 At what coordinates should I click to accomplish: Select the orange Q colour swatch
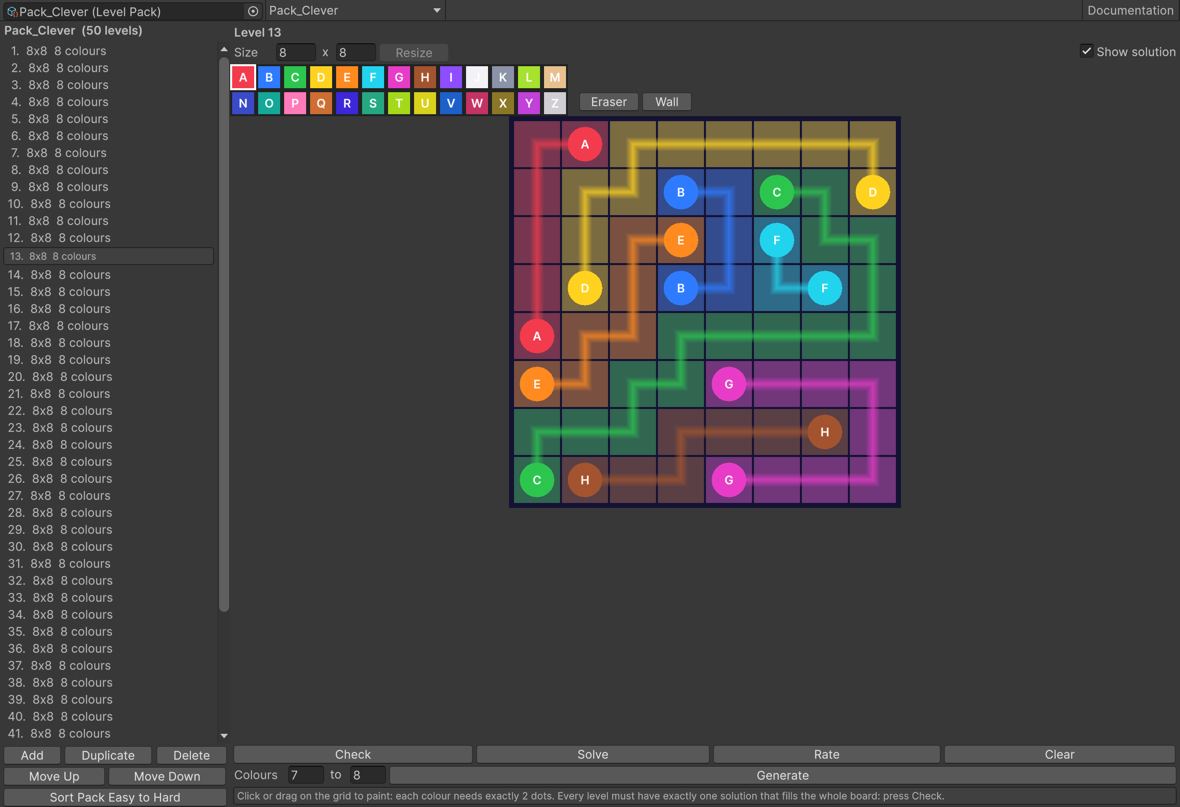(x=321, y=103)
